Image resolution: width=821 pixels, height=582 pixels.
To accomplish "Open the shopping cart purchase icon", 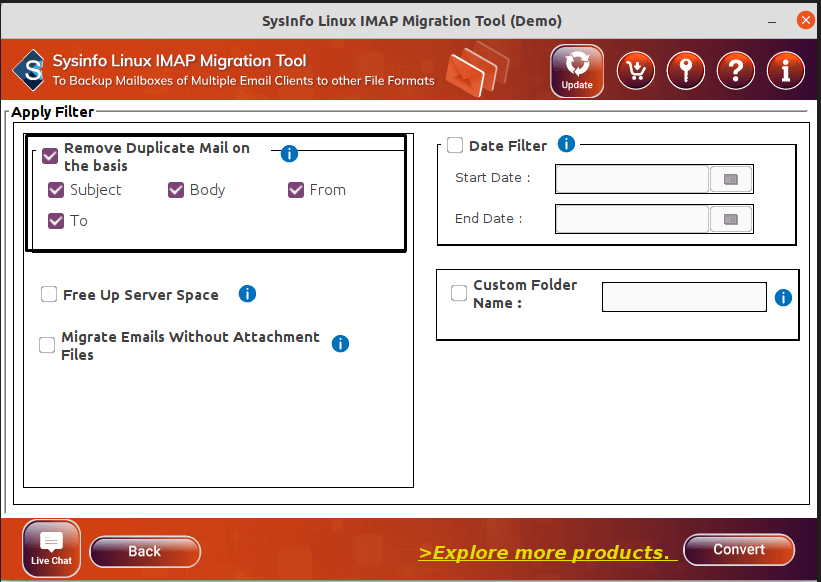I will [x=636, y=71].
